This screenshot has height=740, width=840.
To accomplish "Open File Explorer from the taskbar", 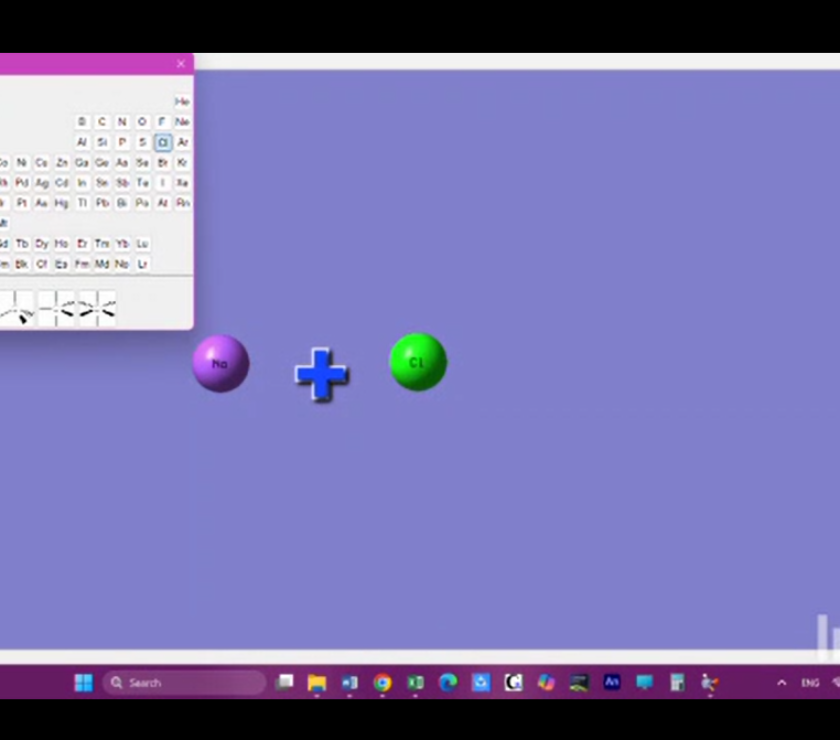I will click(317, 683).
